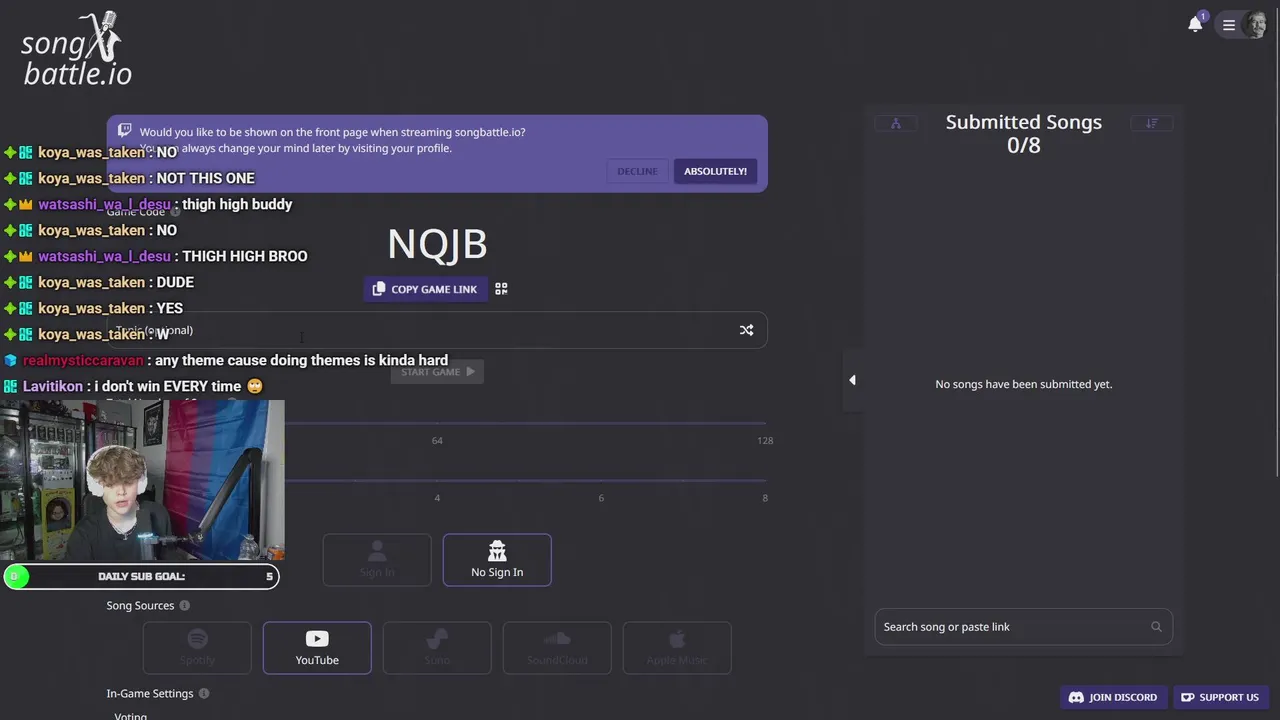Viewport: 1280px width, 720px height.
Task: Click the Daily Sub Goal bar
Action: click(x=141, y=577)
